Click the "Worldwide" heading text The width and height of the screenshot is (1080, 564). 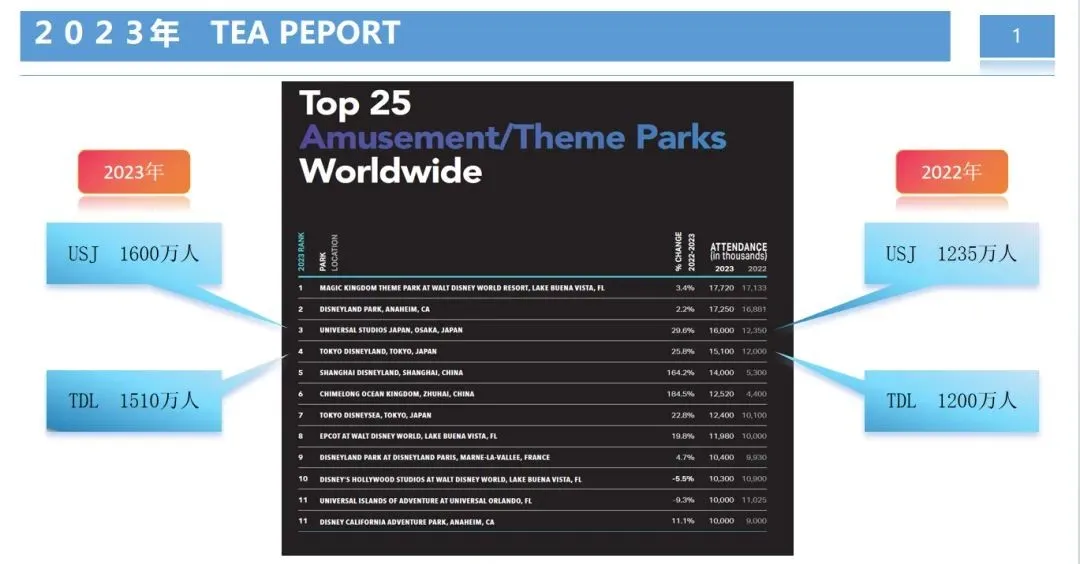point(391,171)
